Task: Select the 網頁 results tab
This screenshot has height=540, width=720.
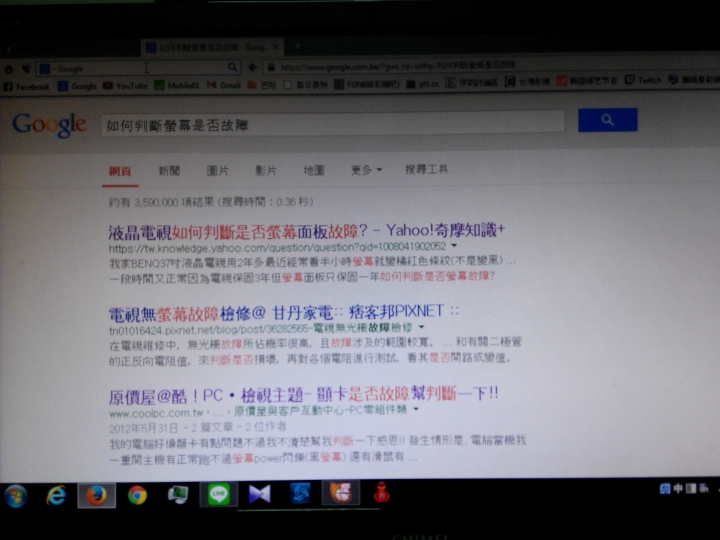Action: point(120,171)
